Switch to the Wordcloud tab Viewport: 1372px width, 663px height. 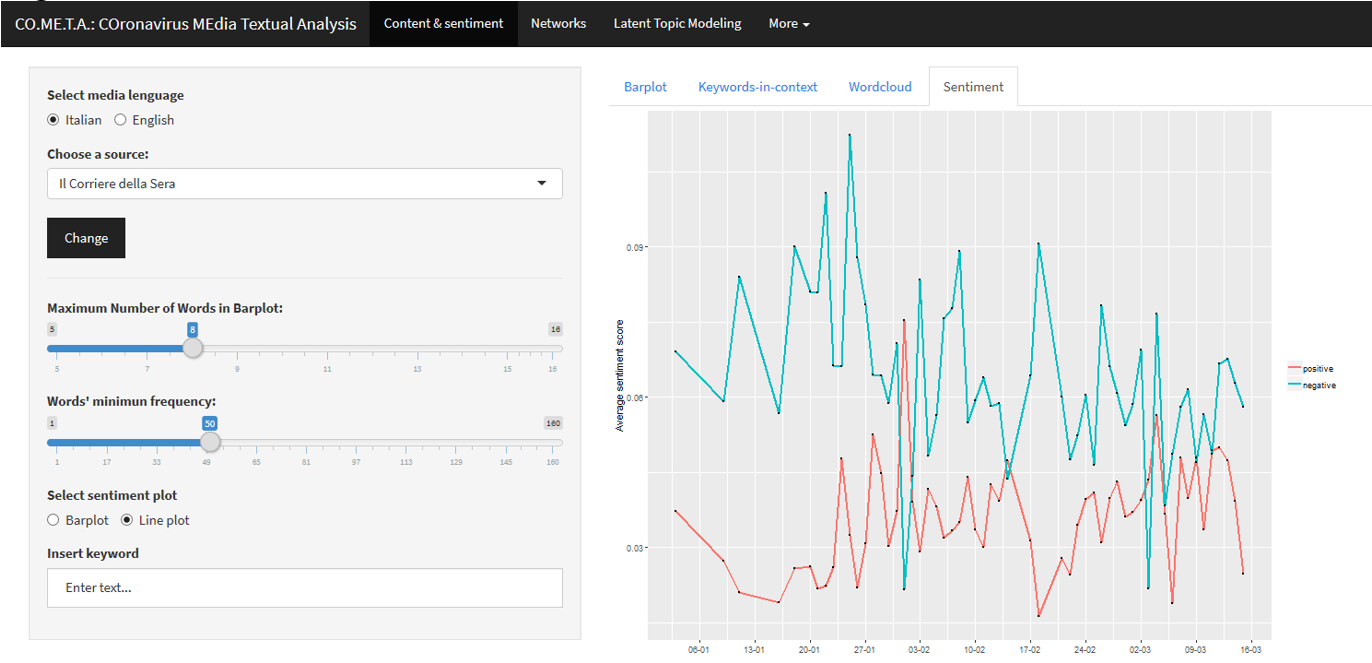(880, 87)
